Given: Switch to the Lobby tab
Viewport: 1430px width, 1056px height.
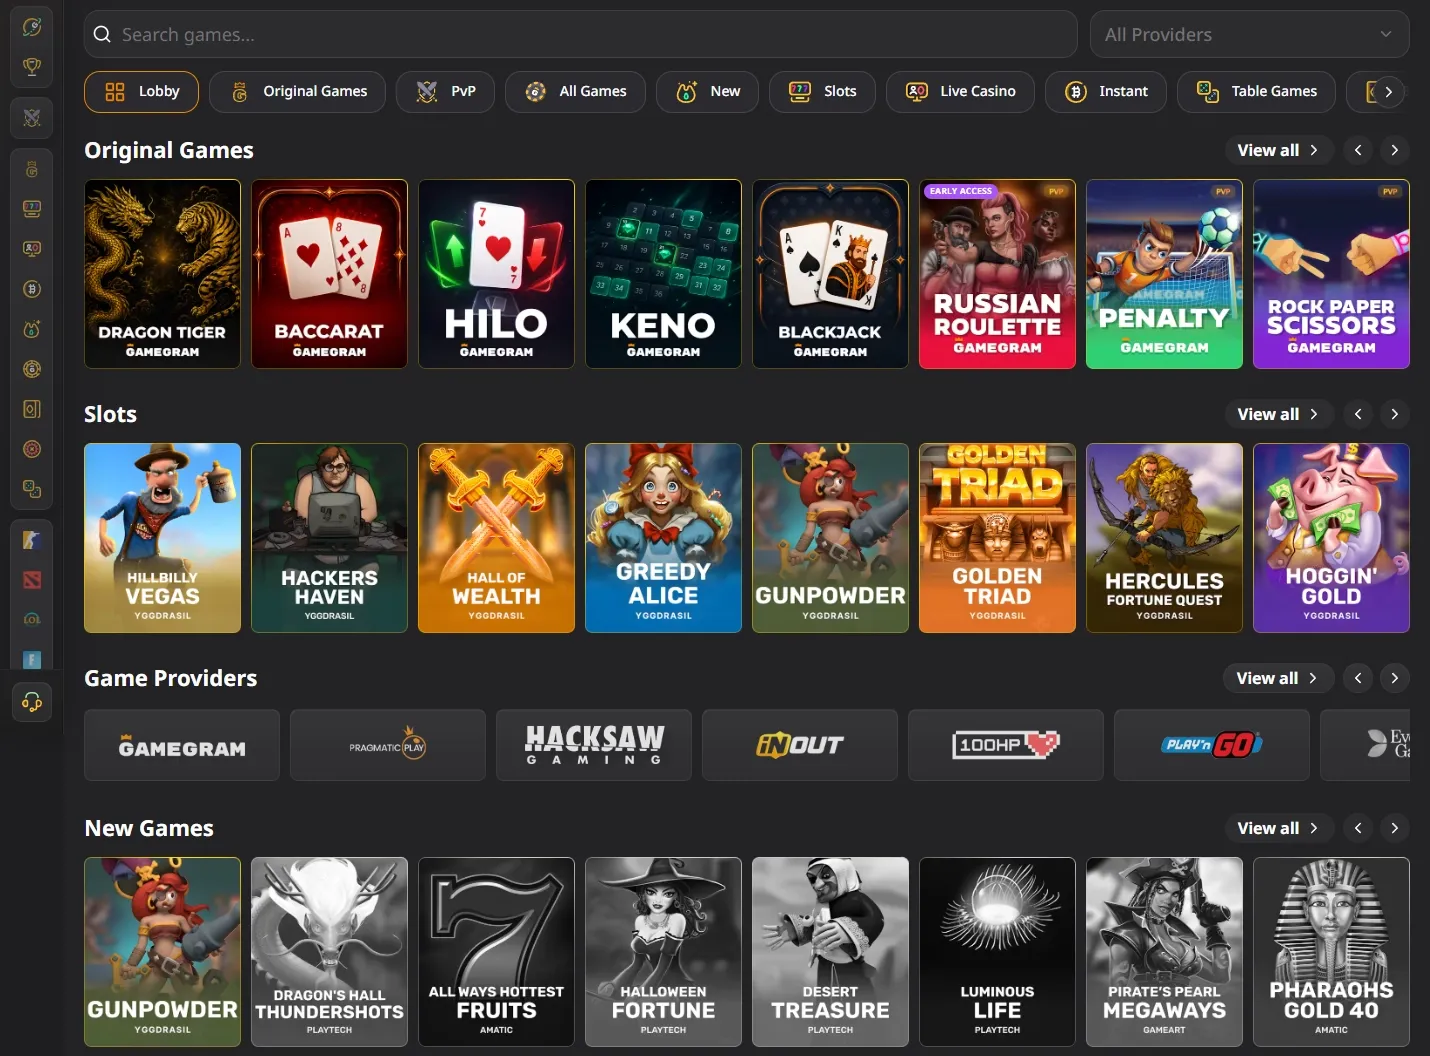Looking at the screenshot, I should pyautogui.click(x=141, y=92).
